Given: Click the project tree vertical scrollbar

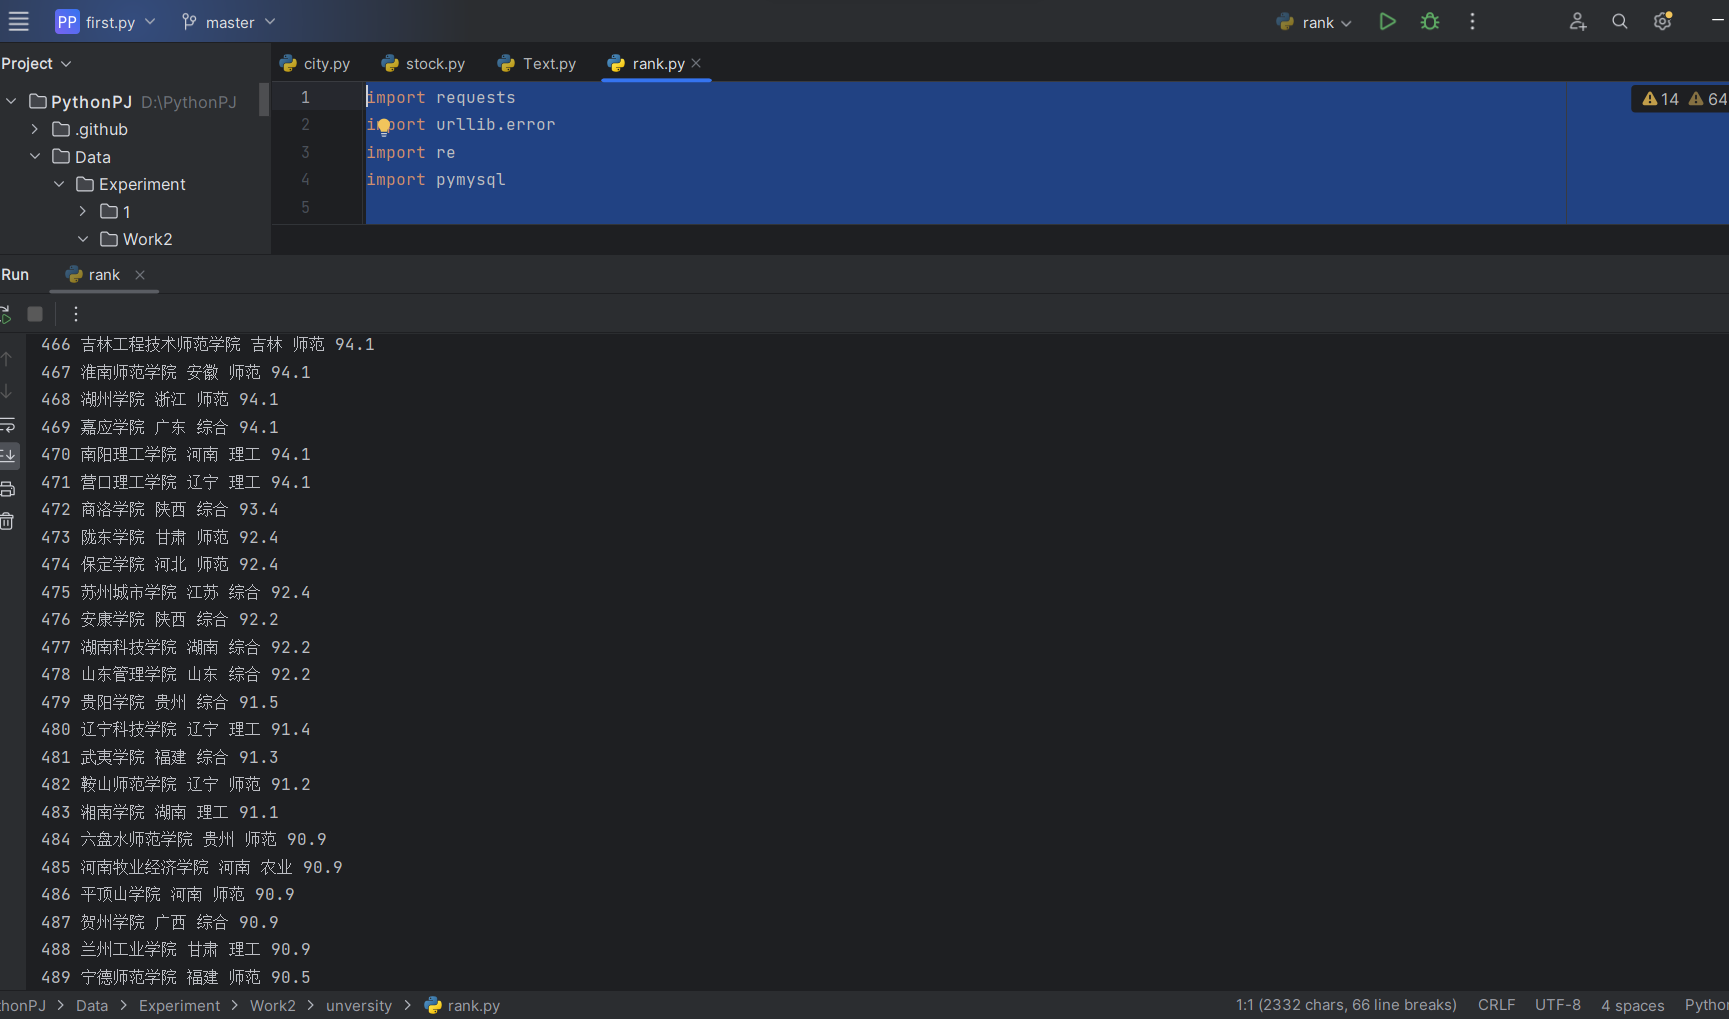Looking at the screenshot, I should [x=264, y=100].
